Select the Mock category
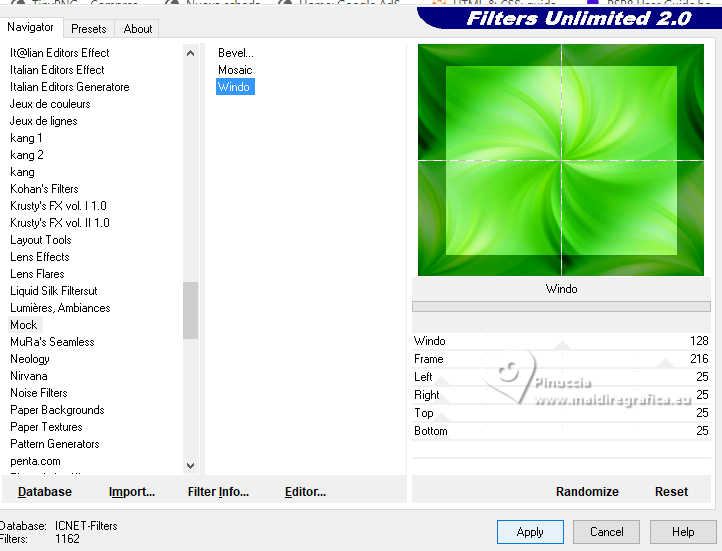This screenshot has height=551, width=722. (x=23, y=325)
